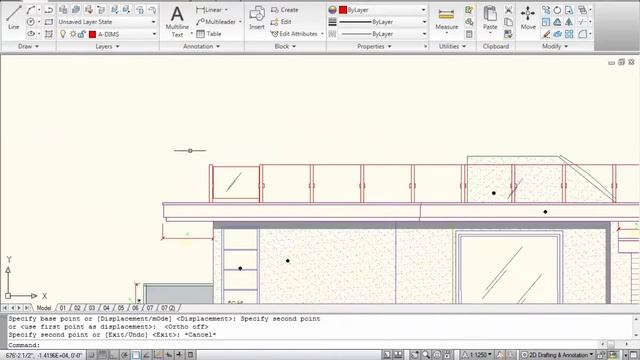The width and height of the screenshot is (640, 360).
Task: Expand the Modify panel
Action: coord(555,46)
